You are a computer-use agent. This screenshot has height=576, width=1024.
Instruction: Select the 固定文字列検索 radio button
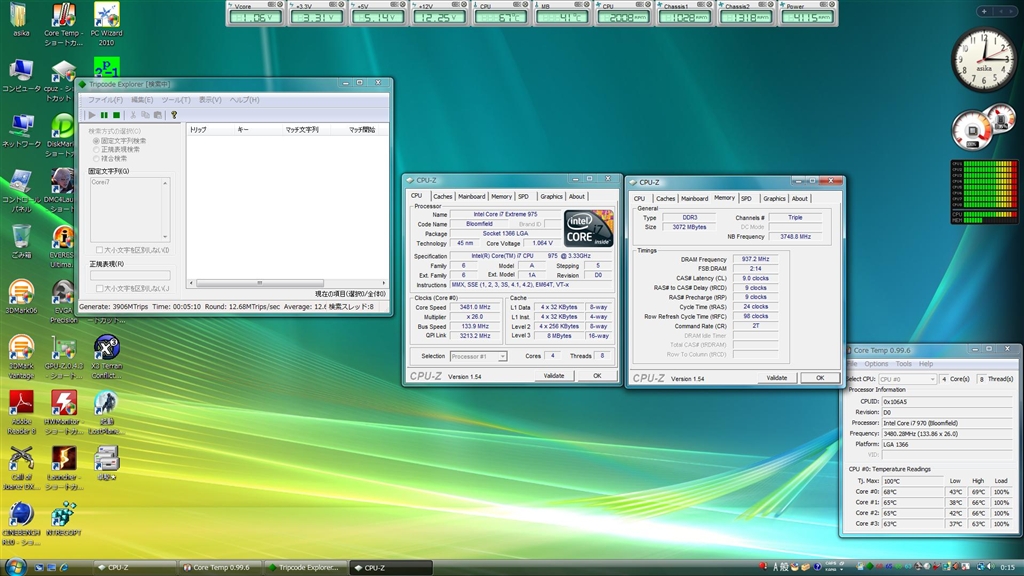[96, 141]
